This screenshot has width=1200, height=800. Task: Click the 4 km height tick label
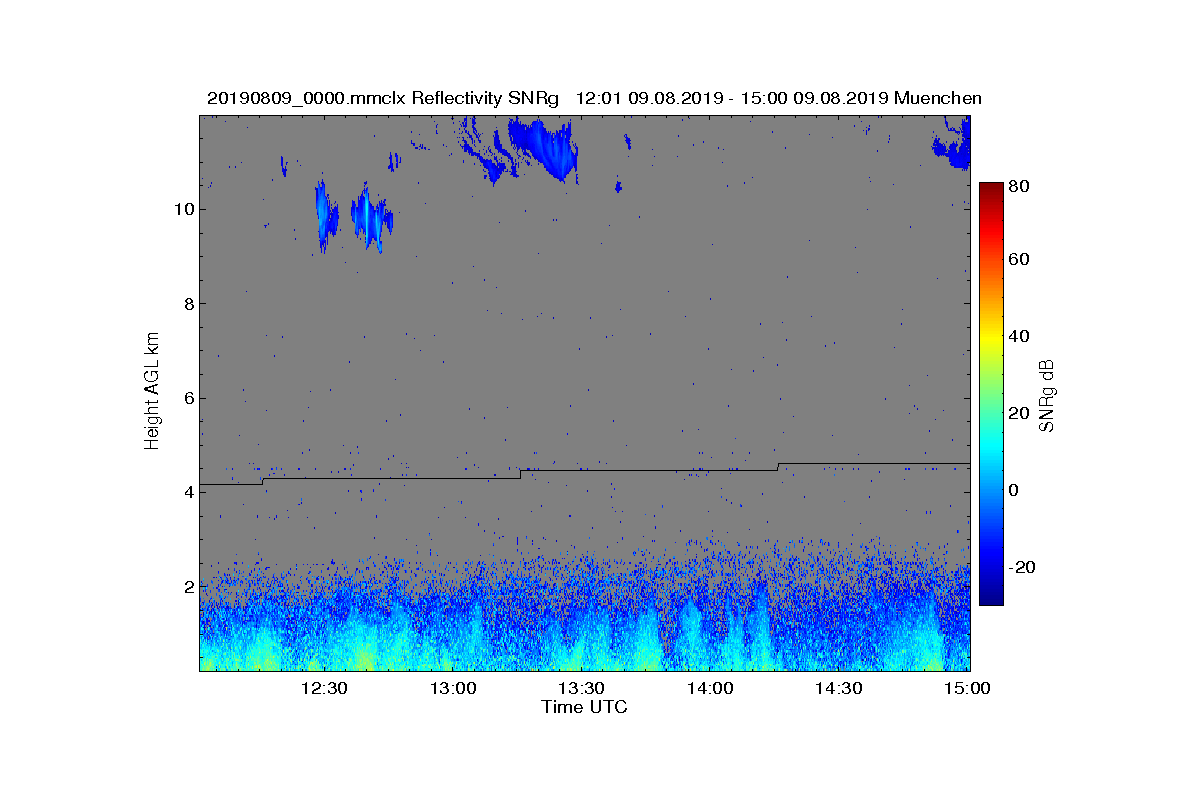(188, 492)
